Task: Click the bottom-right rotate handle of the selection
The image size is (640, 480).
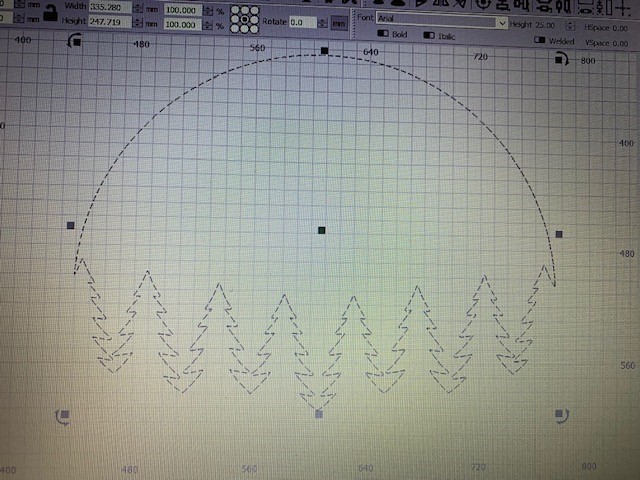Action: [x=562, y=416]
